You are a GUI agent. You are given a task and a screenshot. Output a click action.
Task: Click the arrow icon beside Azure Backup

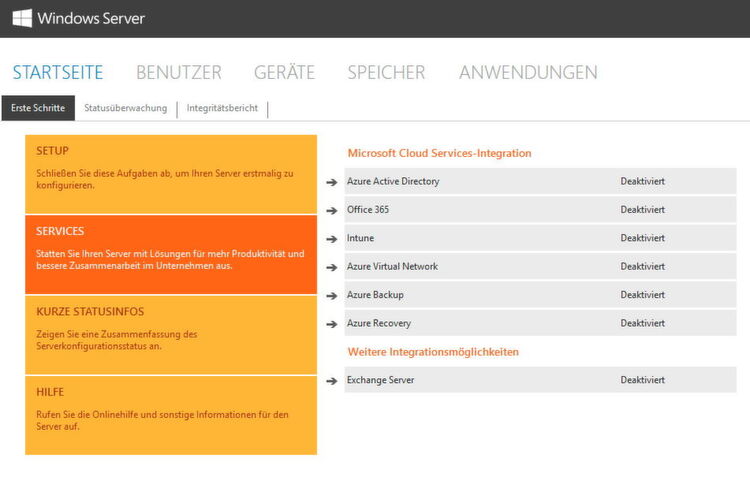[331, 296]
